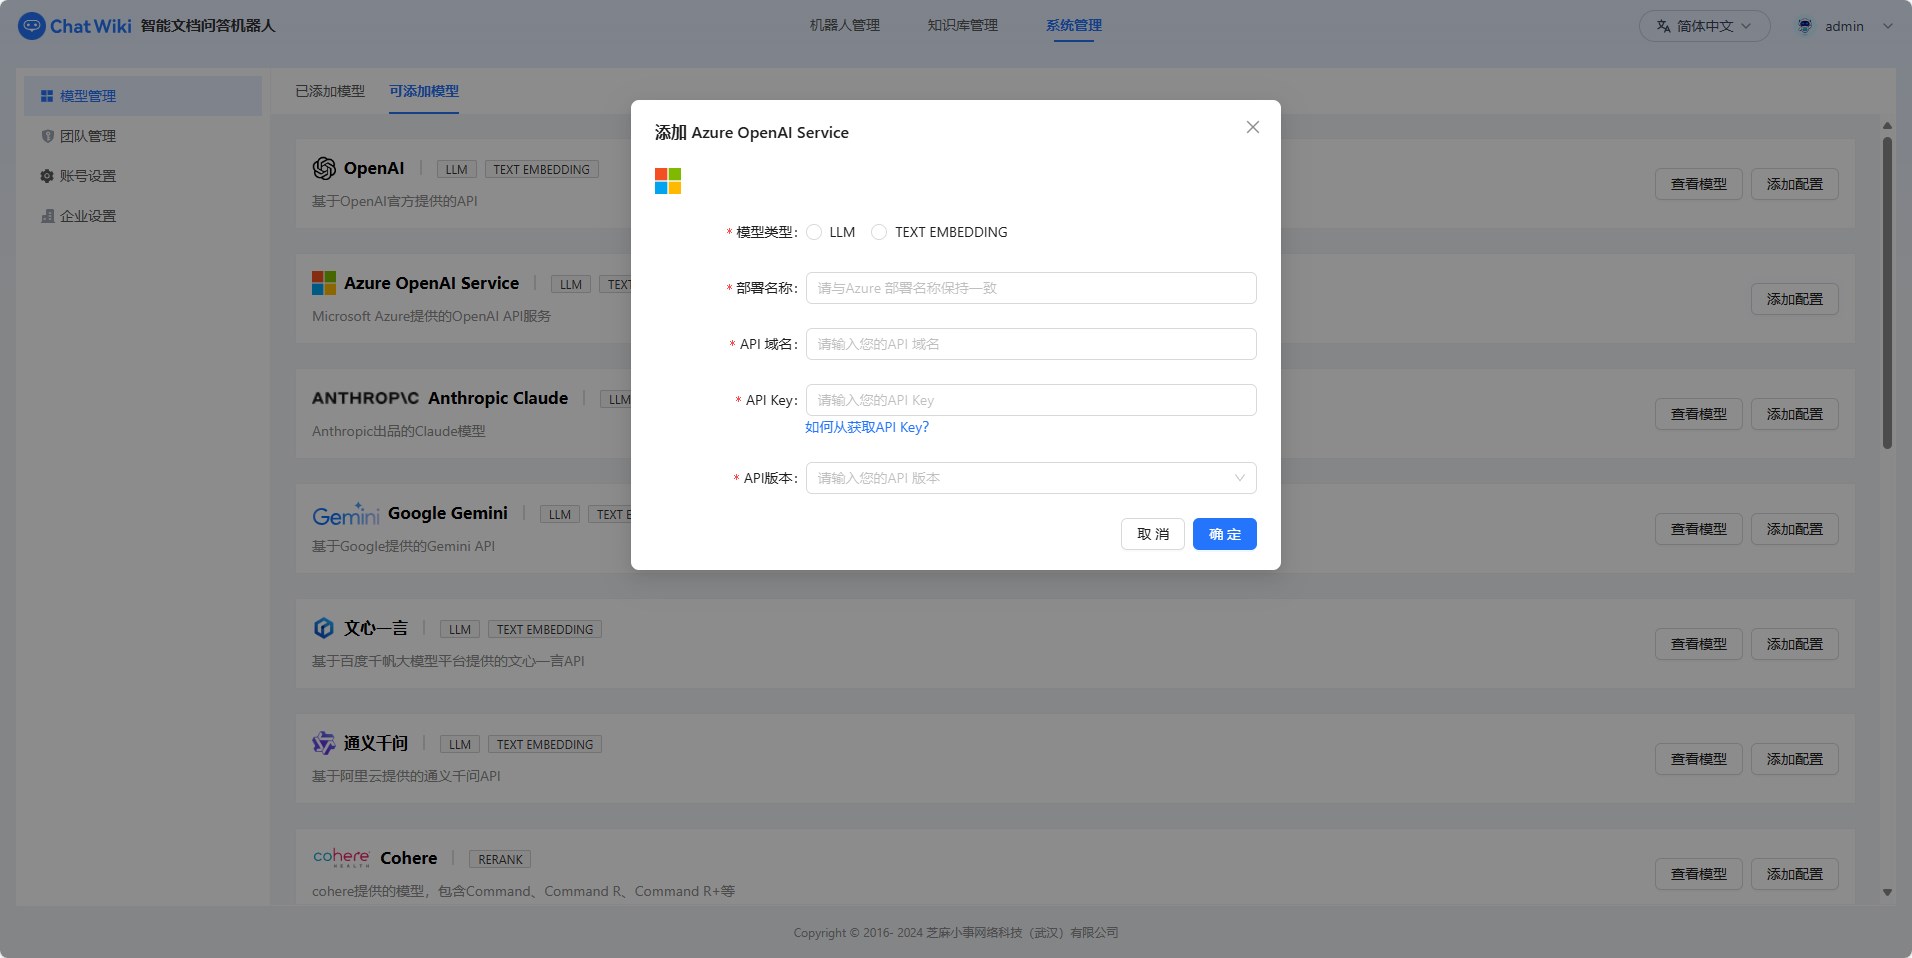
Task: Click the OpenAI logo icon
Action: [324, 169]
